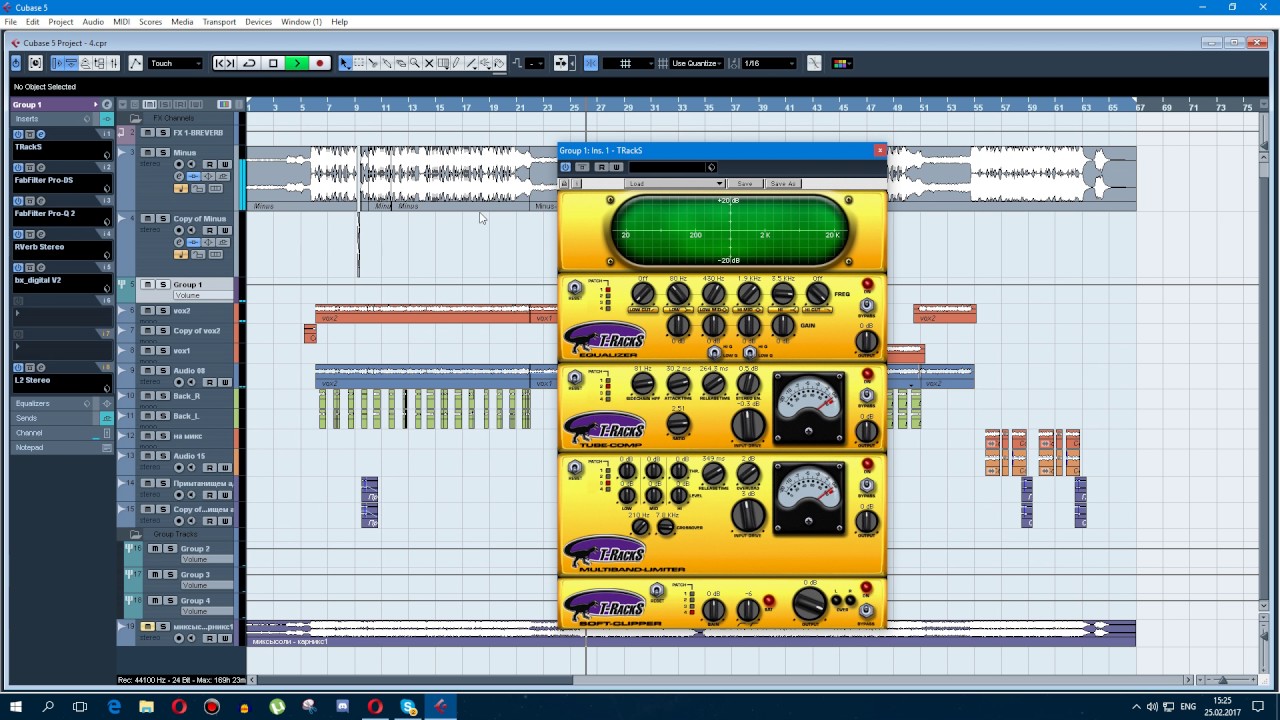The width and height of the screenshot is (1280, 720).
Task: Open the Use Quantize grid type dropdown
Action: [697, 63]
